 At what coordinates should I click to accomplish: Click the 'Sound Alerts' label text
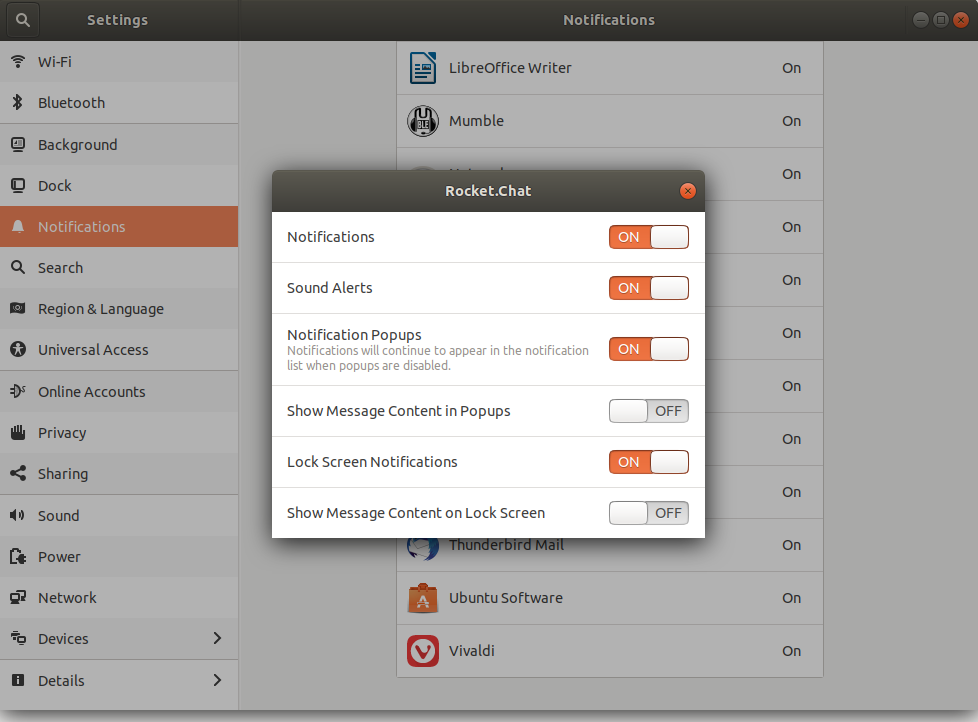click(329, 287)
